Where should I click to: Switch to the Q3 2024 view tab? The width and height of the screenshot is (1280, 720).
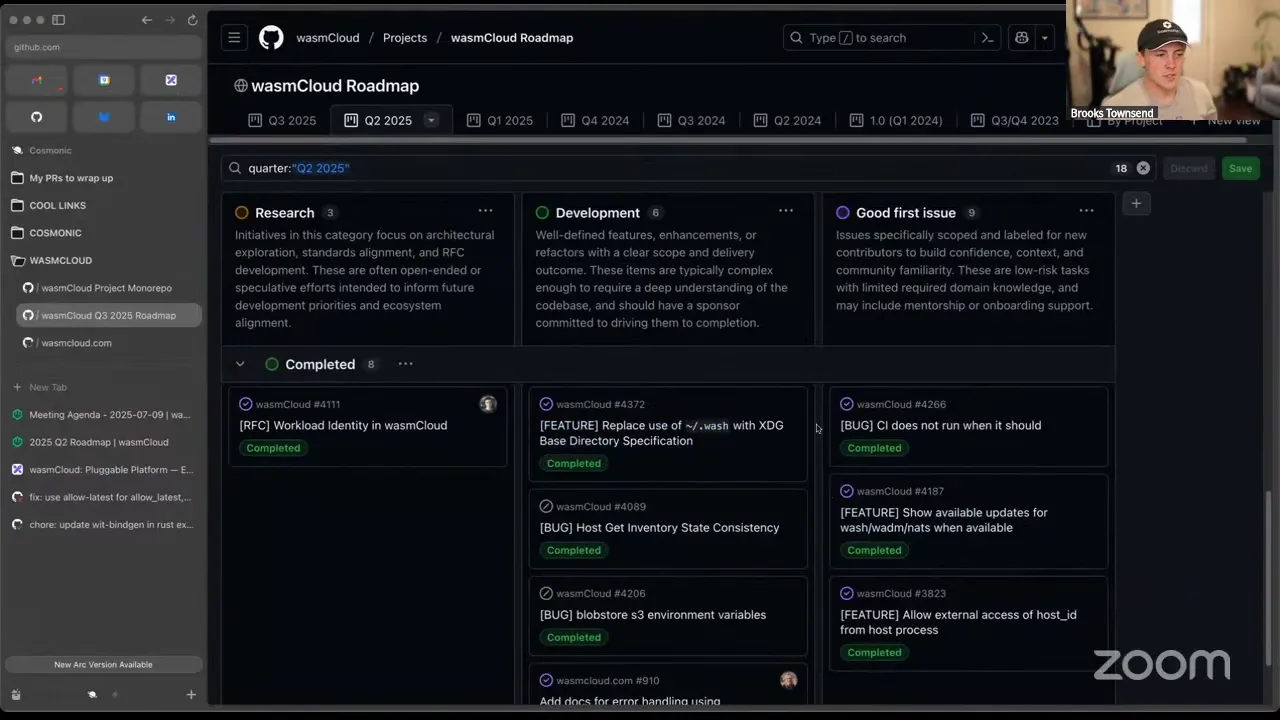click(x=691, y=120)
